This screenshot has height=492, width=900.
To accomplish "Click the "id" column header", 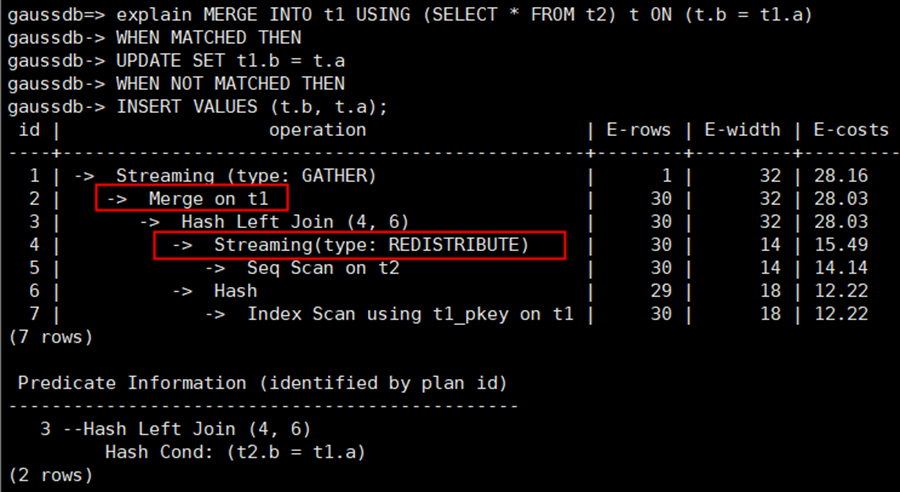I will pyautogui.click(x=28, y=129).
